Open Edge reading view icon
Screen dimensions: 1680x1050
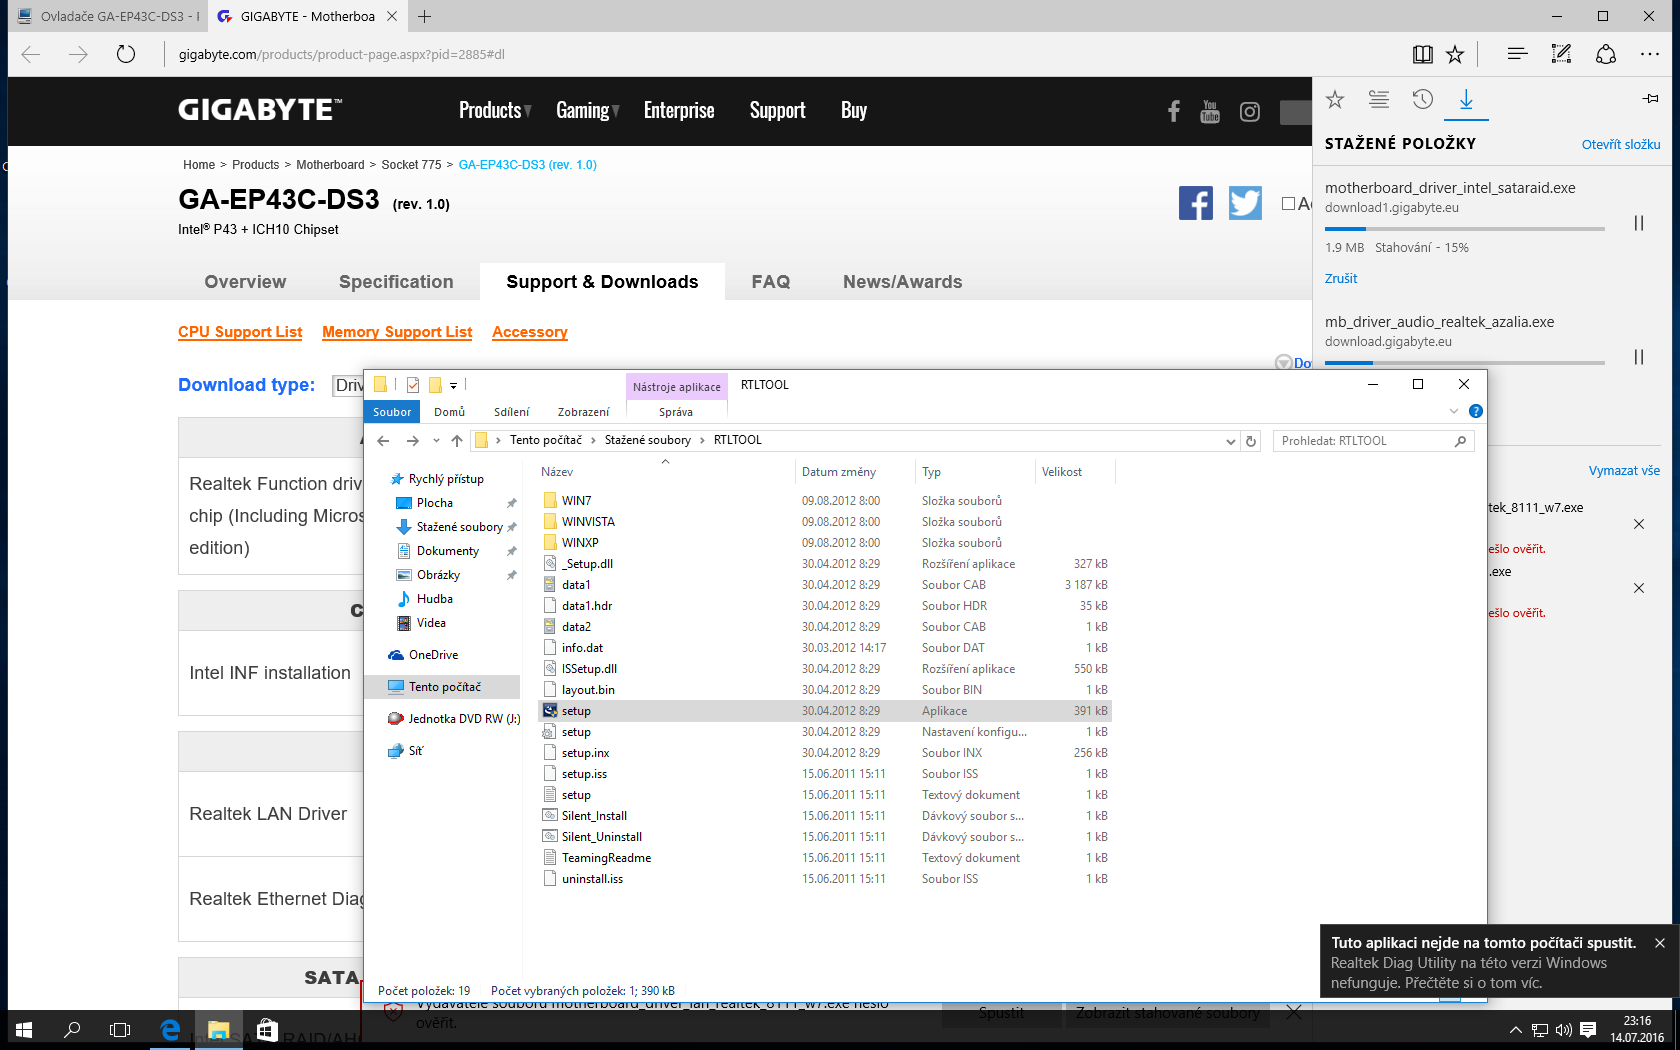[x=1422, y=54]
